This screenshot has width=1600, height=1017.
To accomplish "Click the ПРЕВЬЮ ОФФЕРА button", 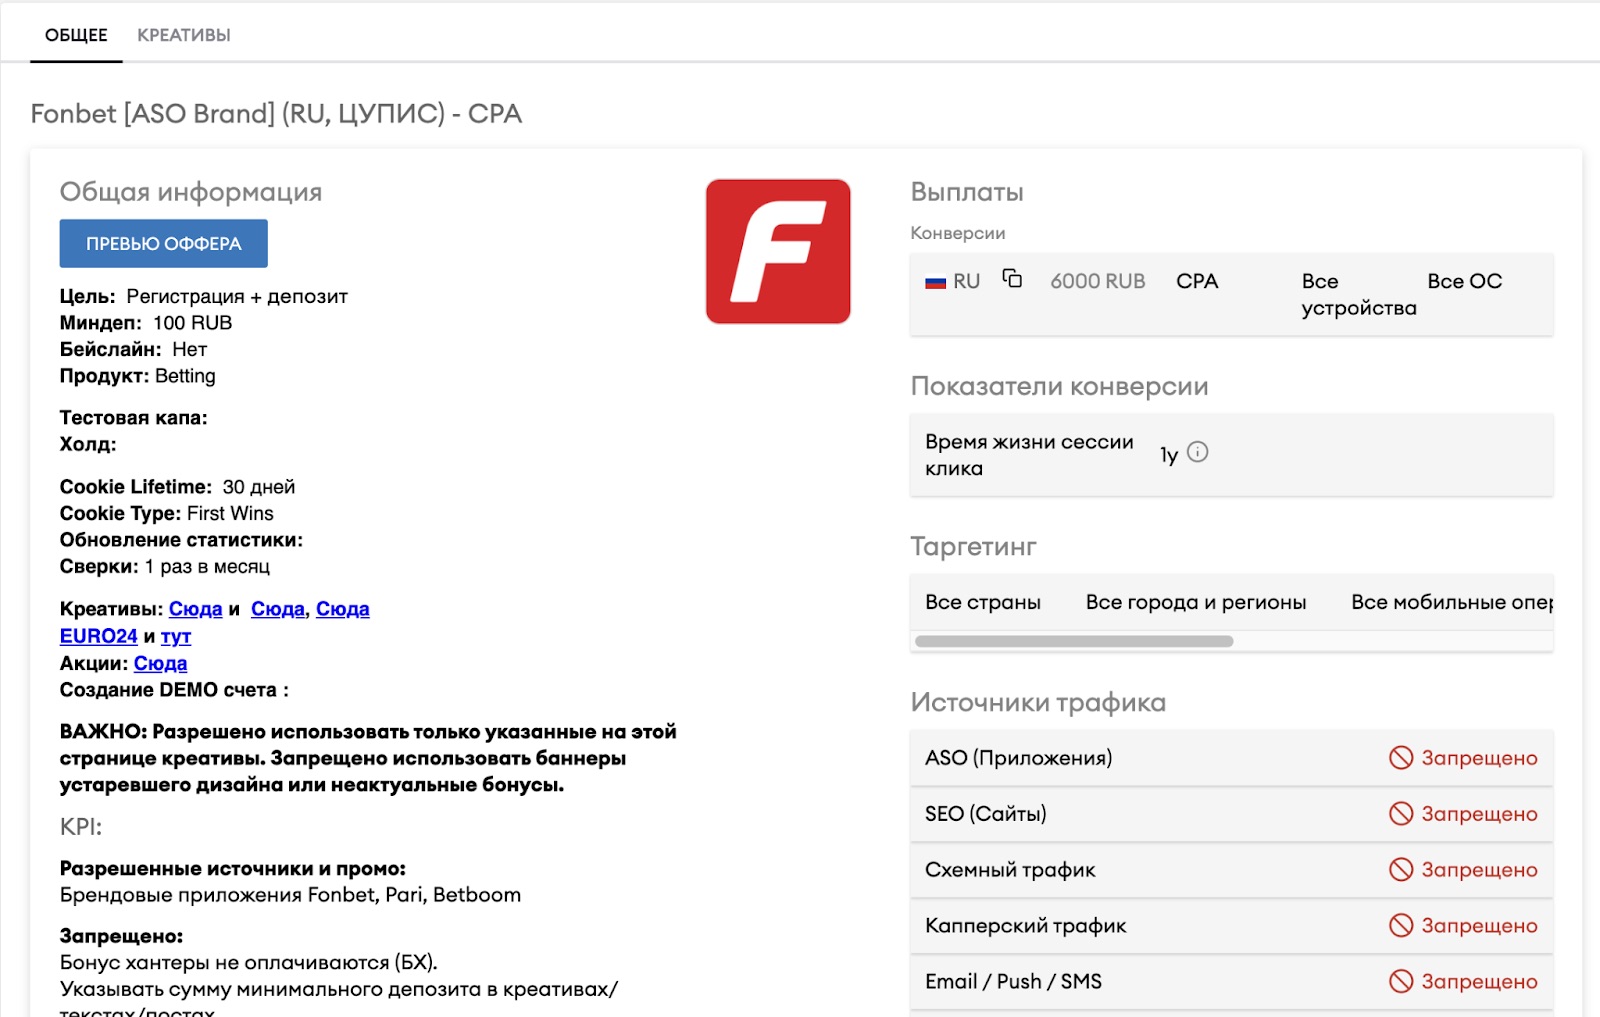I will [164, 244].
